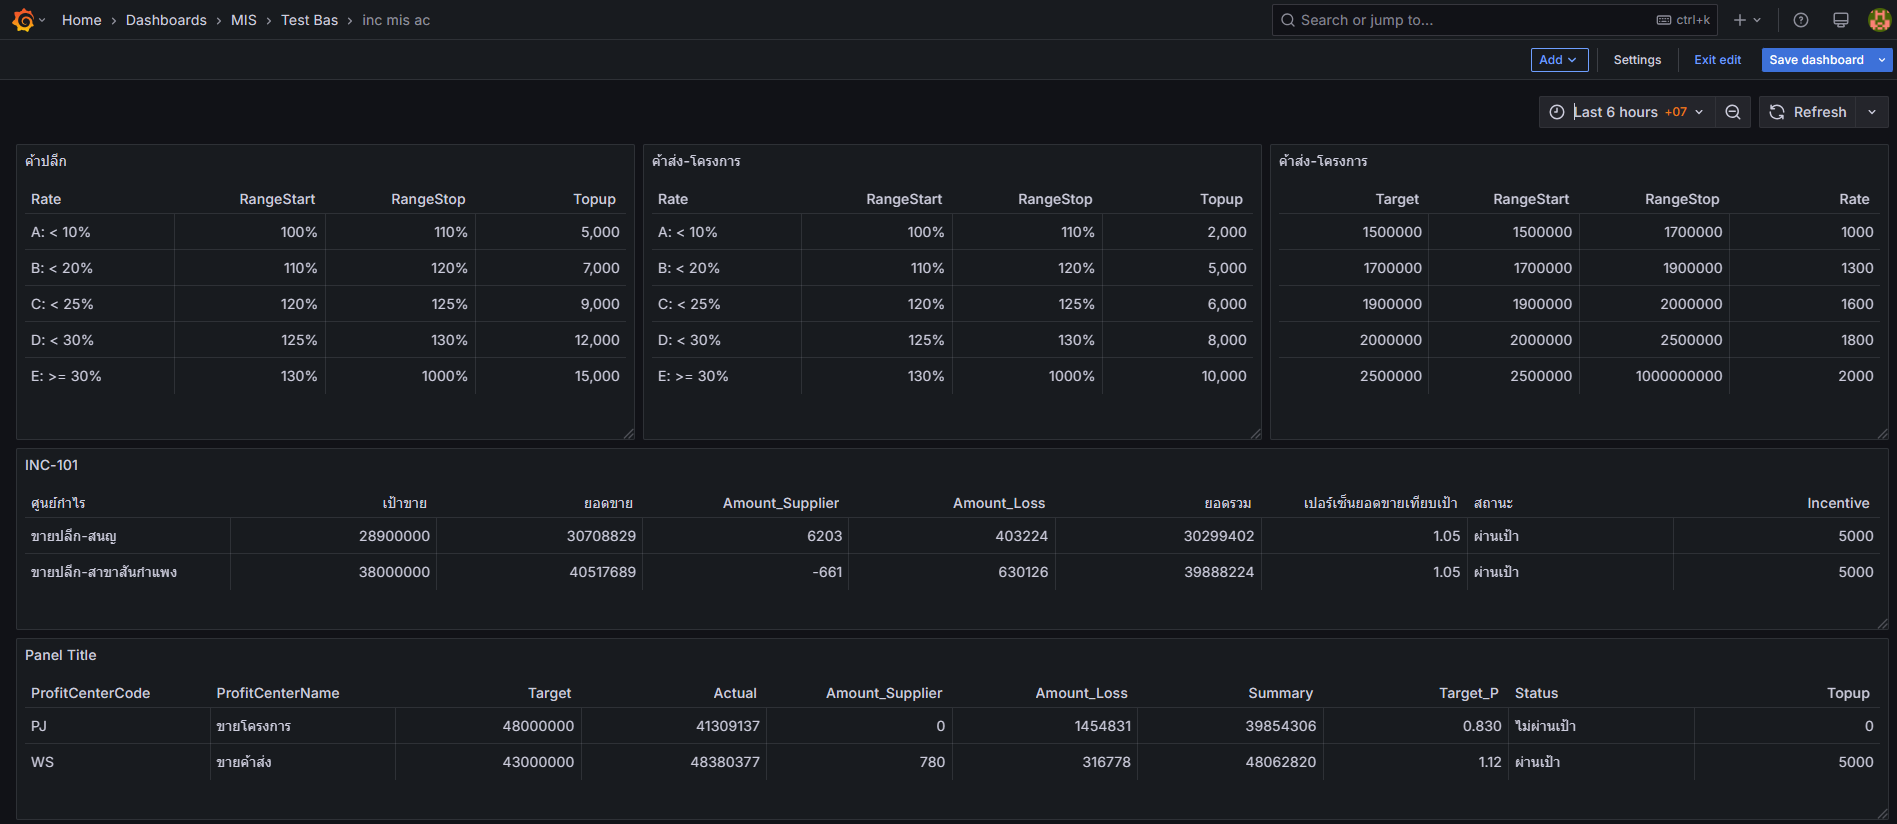Click resize handle of INC-101 panel
Image resolution: width=1897 pixels, height=824 pixels.
click(1882, 623)
